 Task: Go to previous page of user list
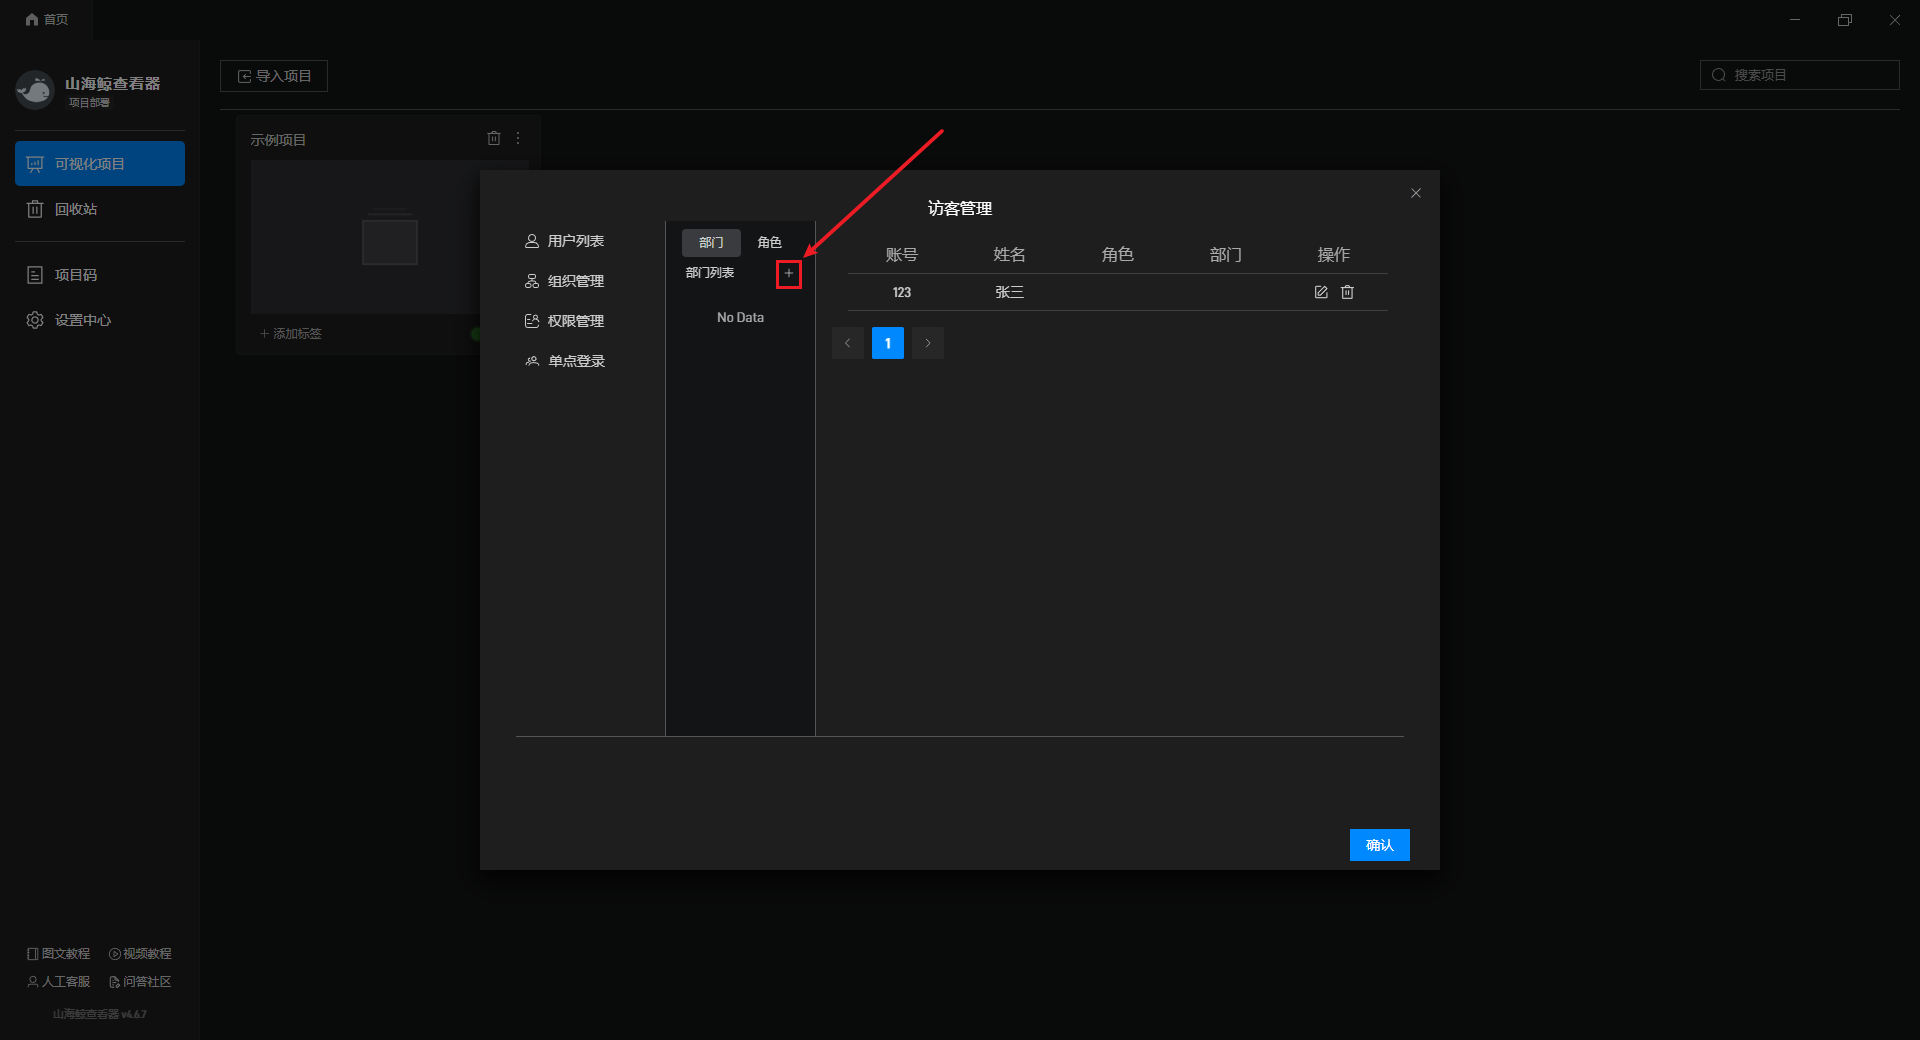pos(847,343)
